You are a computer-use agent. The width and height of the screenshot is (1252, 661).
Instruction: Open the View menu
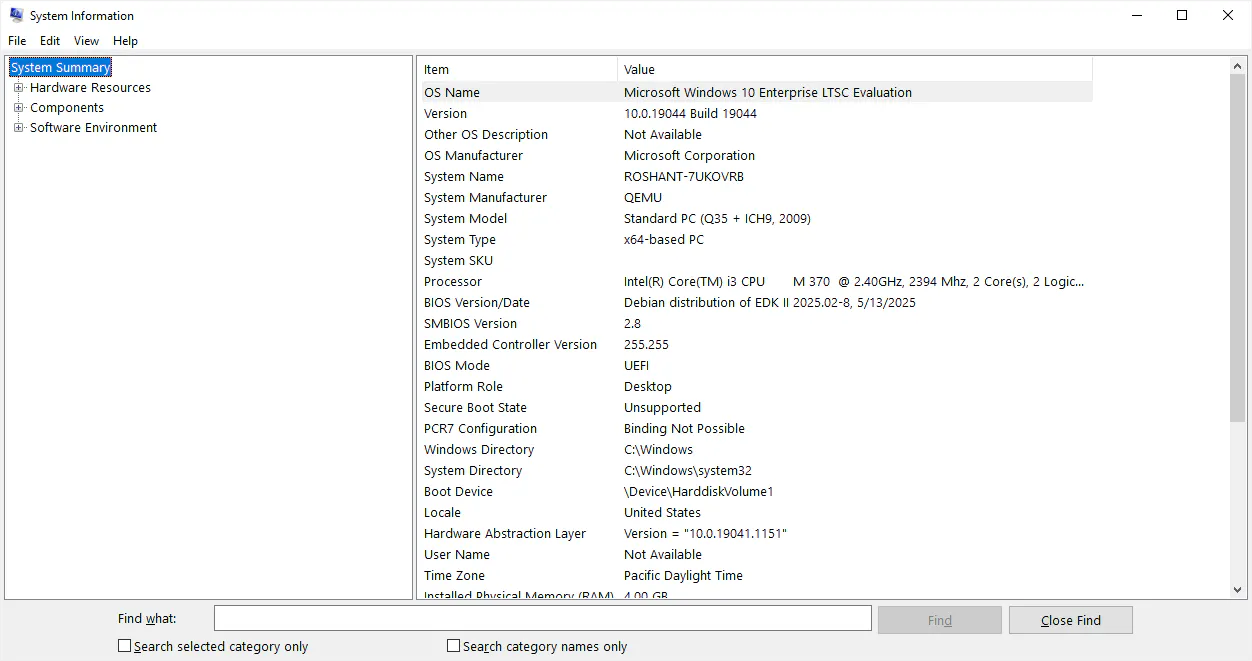point(87,41)
